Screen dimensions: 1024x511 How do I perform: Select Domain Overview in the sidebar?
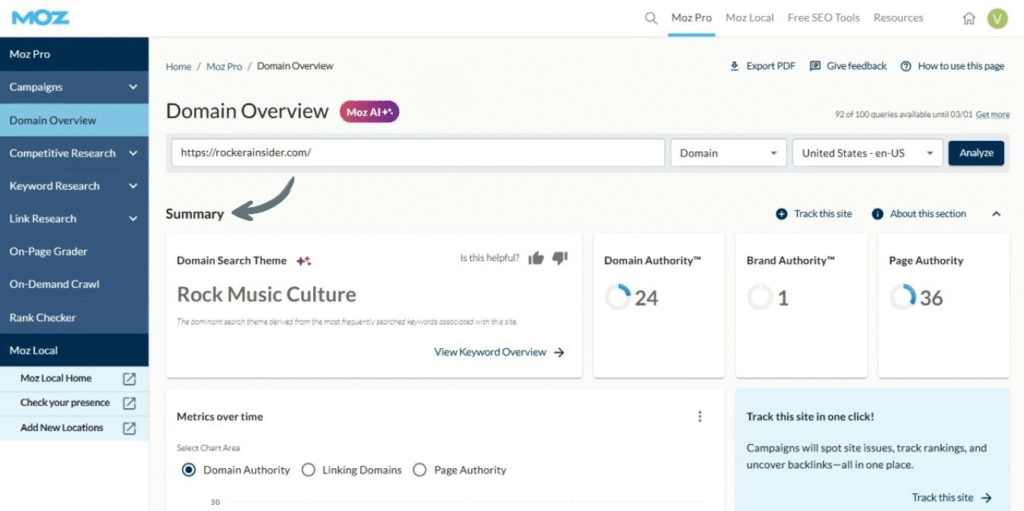pyautogui.click(x=74, y=120)
